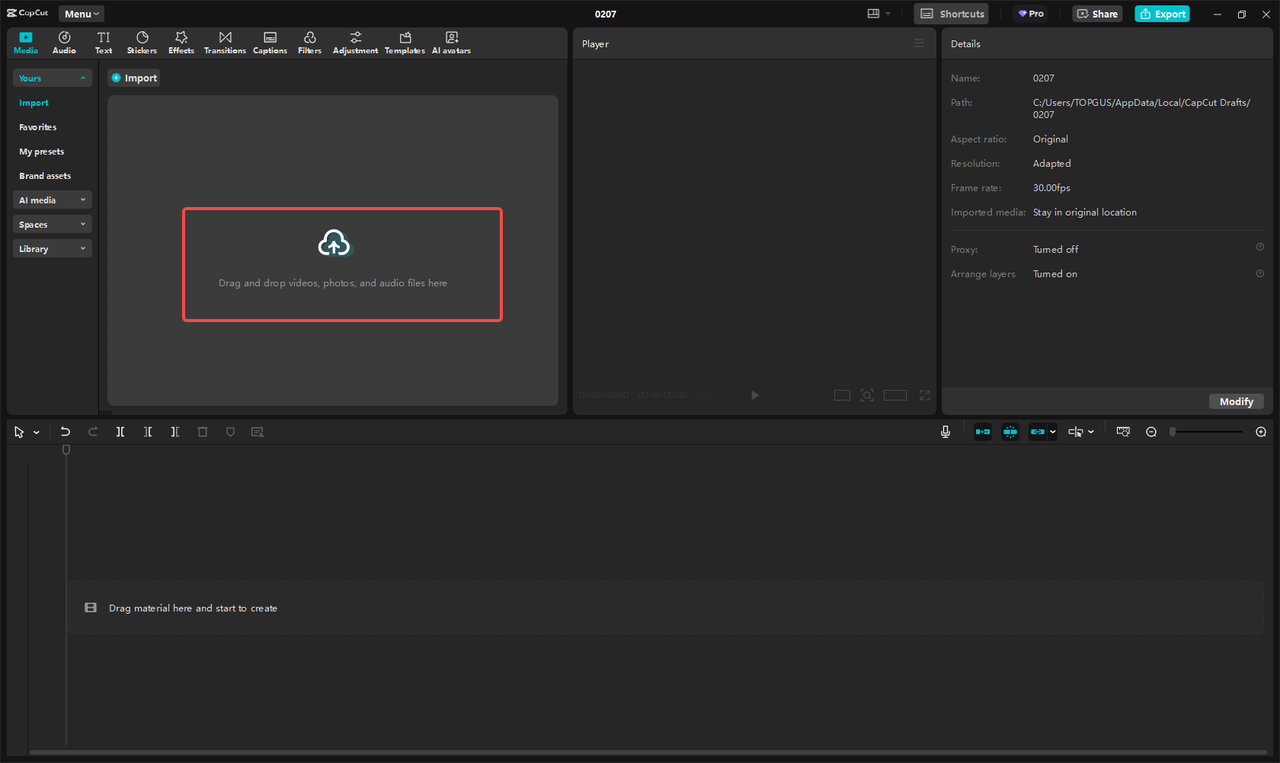Toggle auto snapping on the timeline
This screenshot has width=1280, height=763.
[1011, 432]
